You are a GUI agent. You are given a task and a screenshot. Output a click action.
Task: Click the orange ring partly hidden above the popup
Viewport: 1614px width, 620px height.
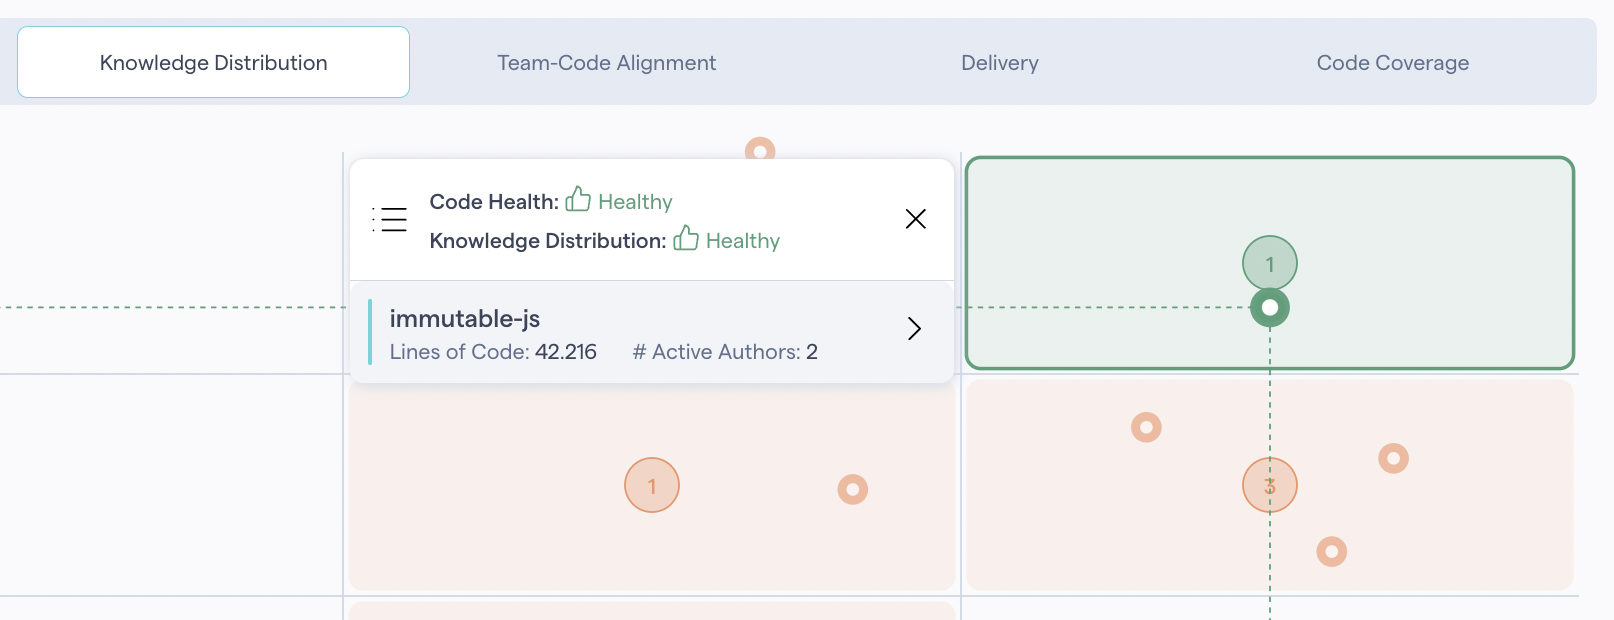click(x=760, y=148)
